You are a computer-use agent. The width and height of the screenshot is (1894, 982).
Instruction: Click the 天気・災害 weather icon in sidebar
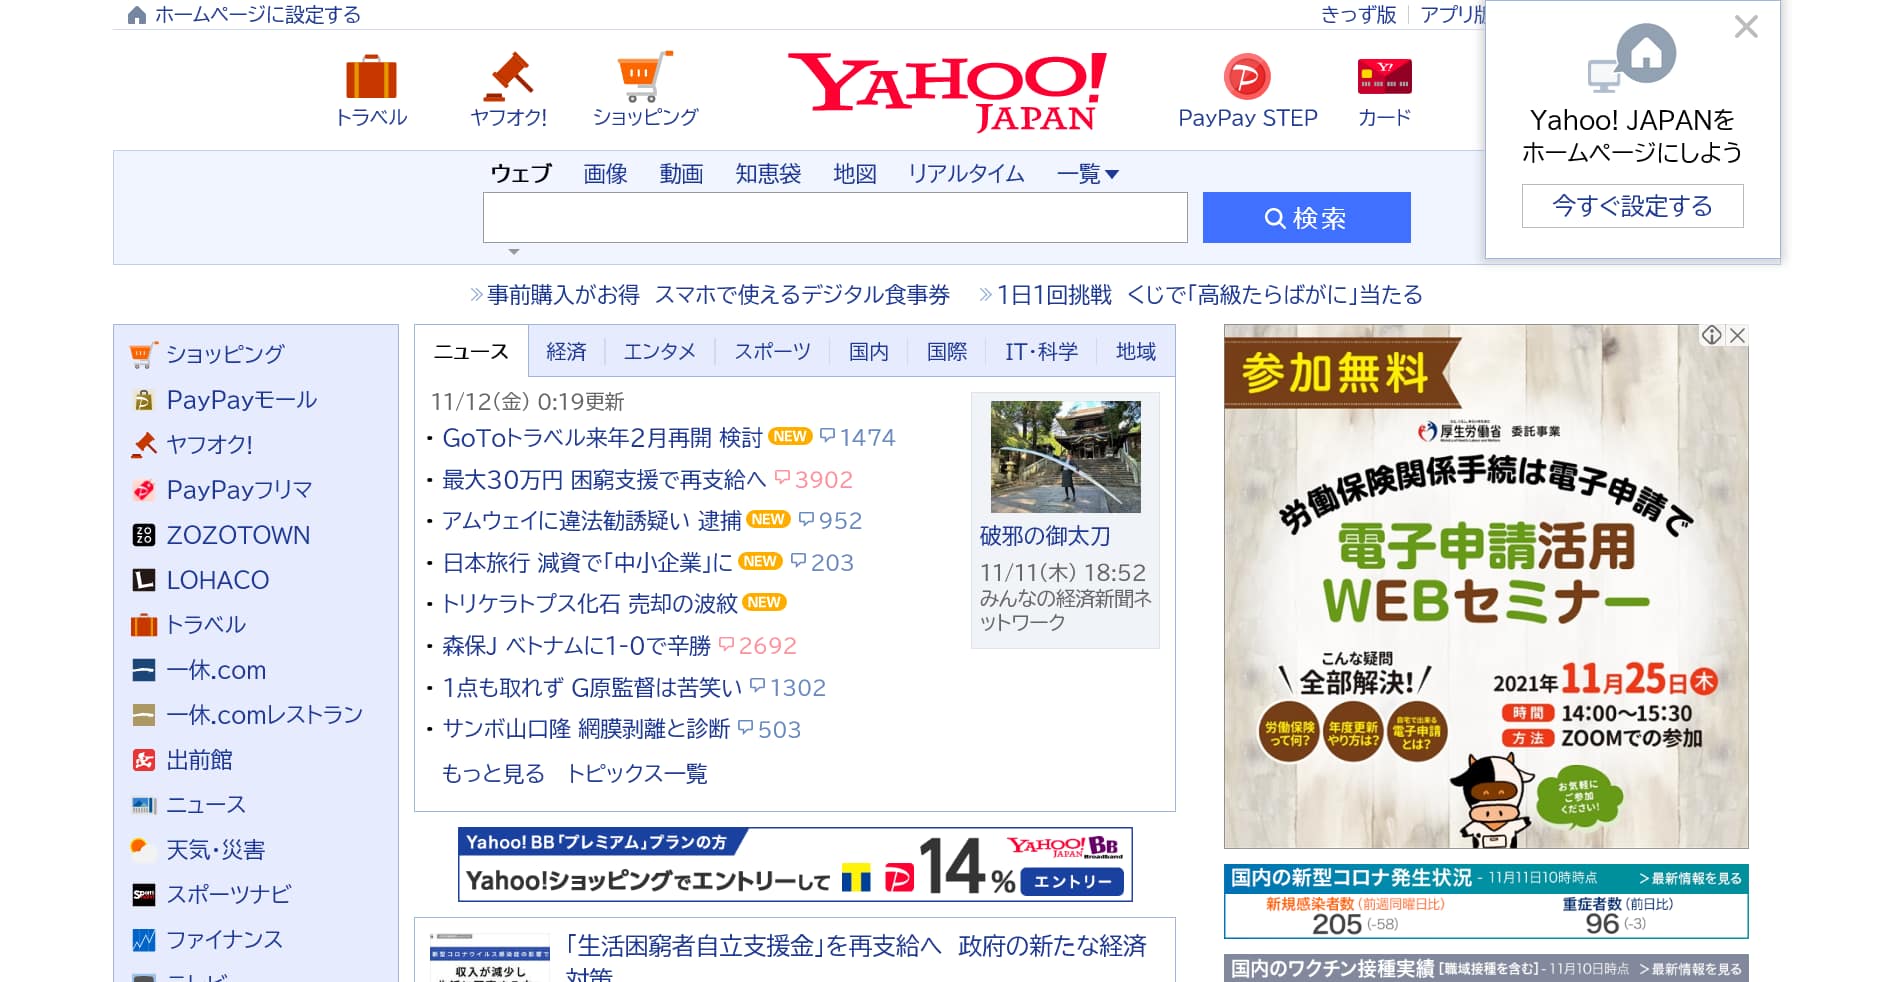144,850
